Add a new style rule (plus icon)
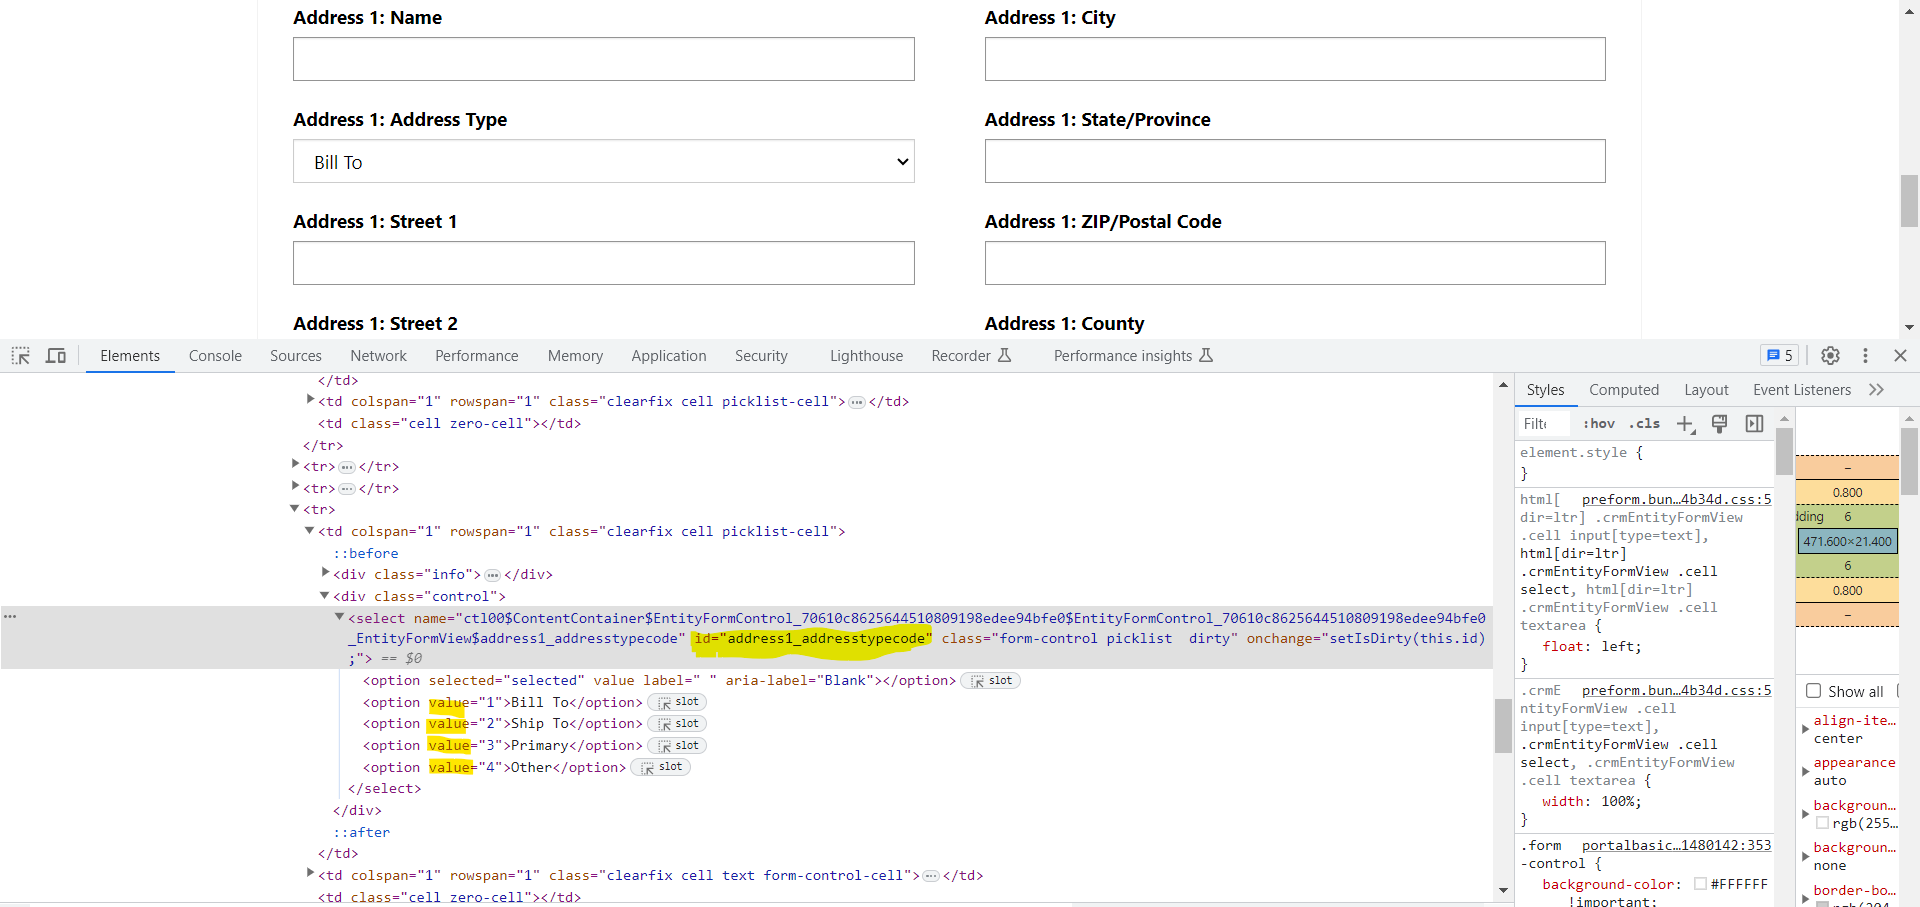 [x=1685, y=424]
